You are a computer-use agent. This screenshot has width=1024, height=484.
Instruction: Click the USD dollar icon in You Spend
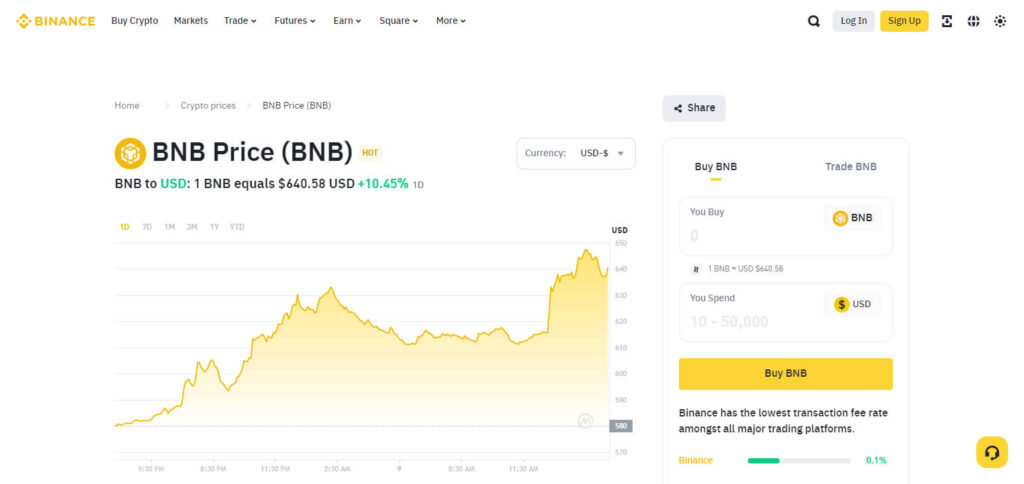click(x=842, y=304)
